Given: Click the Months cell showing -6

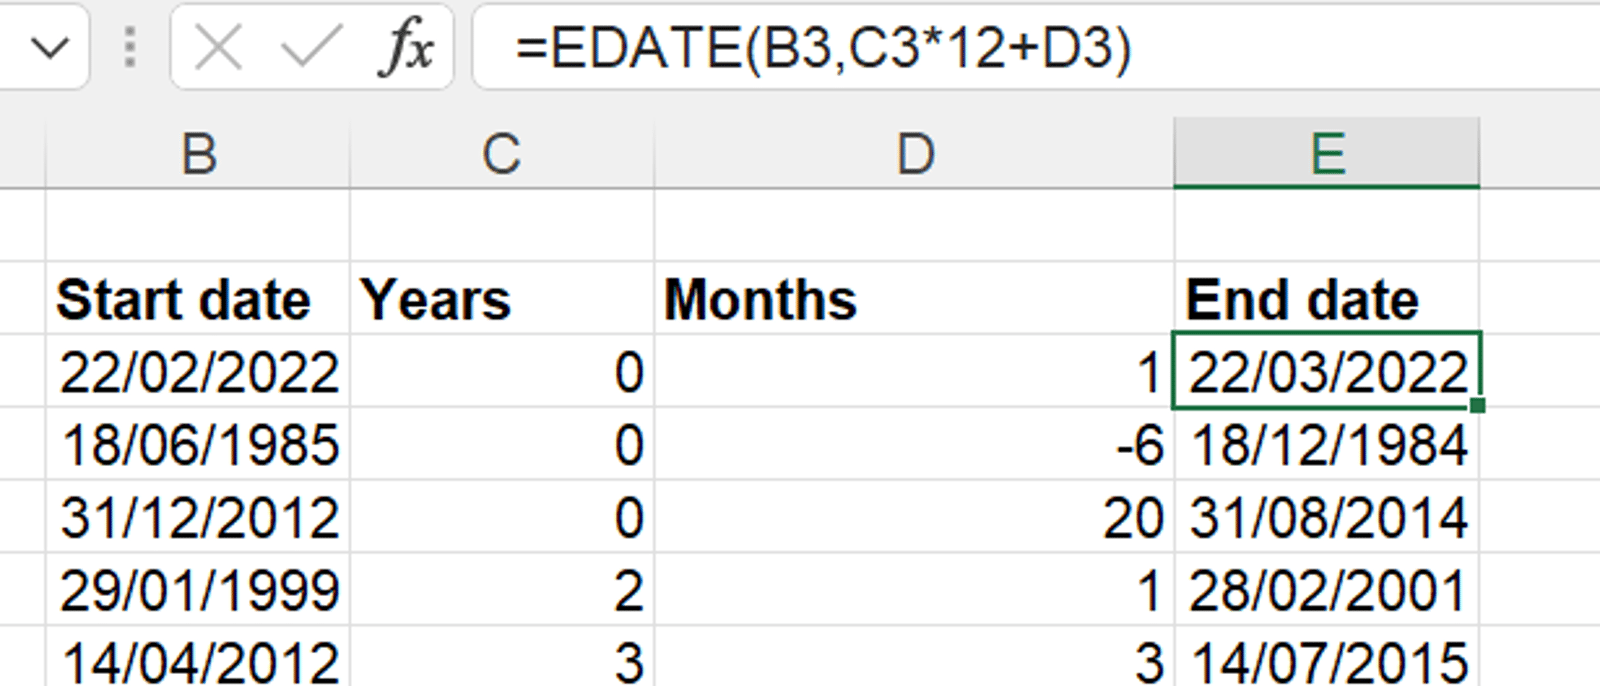Looking at the screenshot, I should tap(914, 445).
